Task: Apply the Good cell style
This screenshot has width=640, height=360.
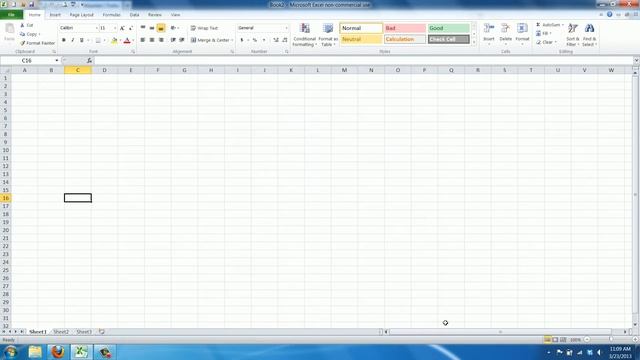Action: click(x=449, y=28)
